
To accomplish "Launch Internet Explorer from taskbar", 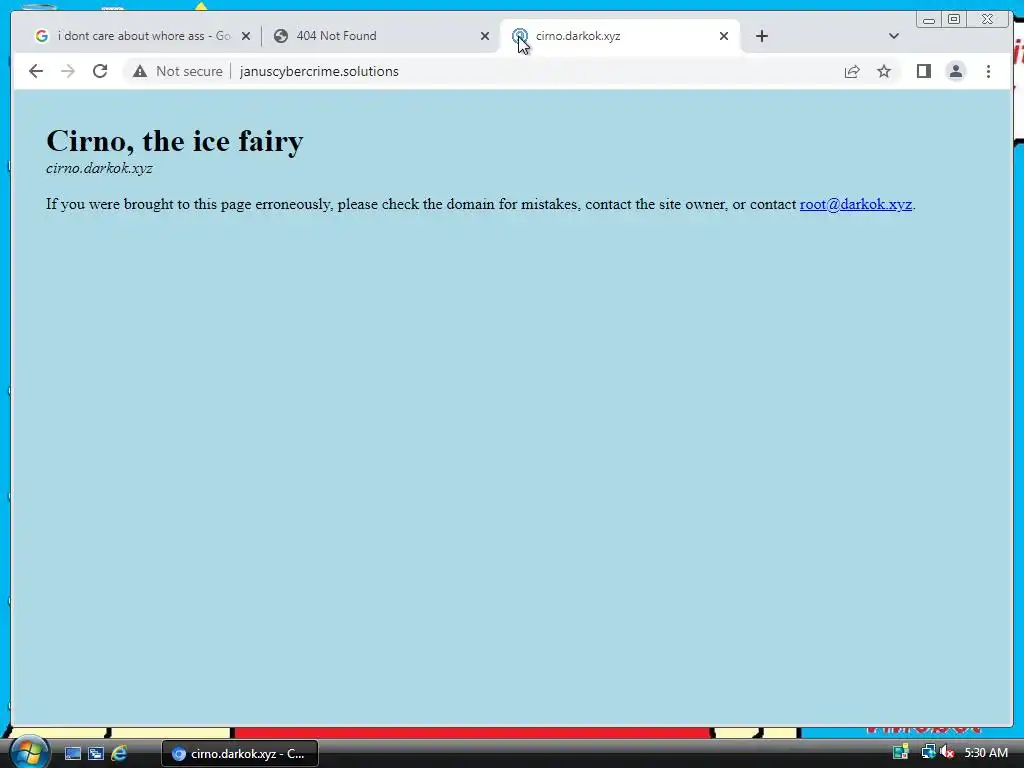I will coord(119,753).
